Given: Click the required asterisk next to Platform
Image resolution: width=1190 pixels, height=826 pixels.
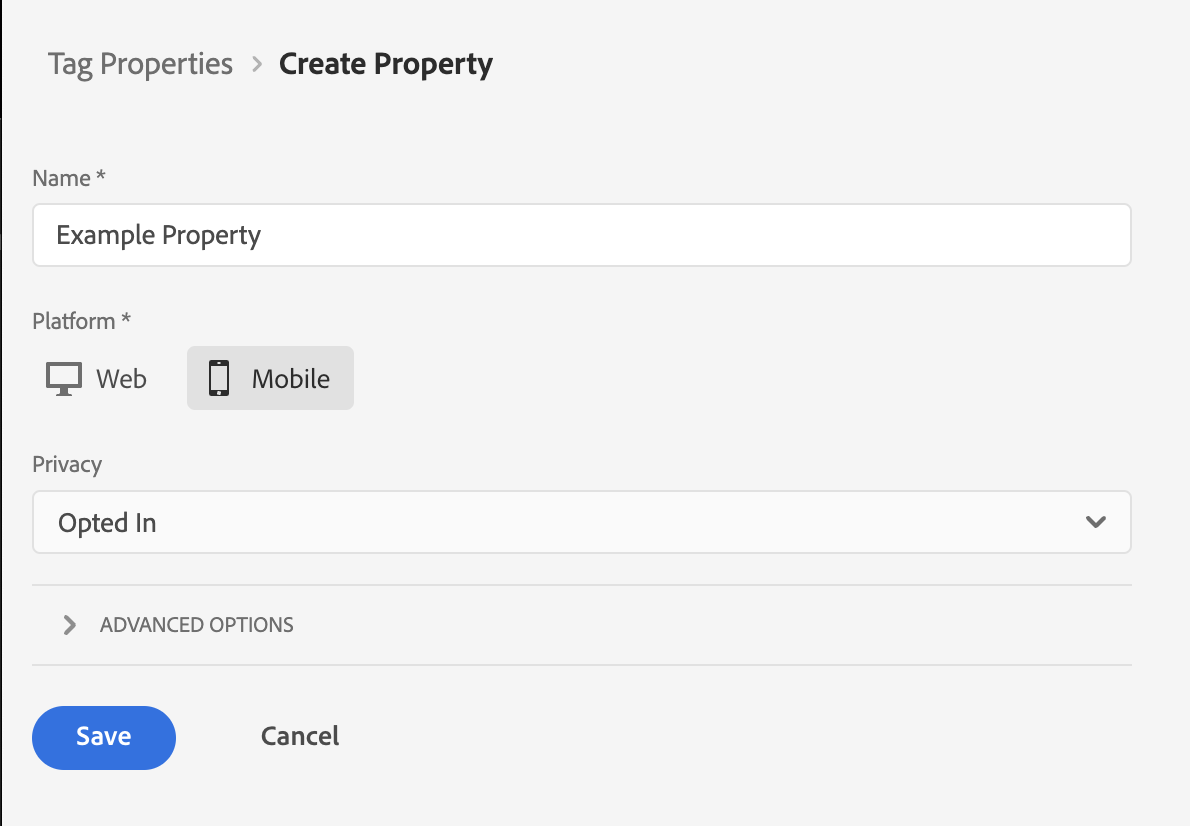Looking at the screenshot, I should pyautogui.click(x=125, y=321).
